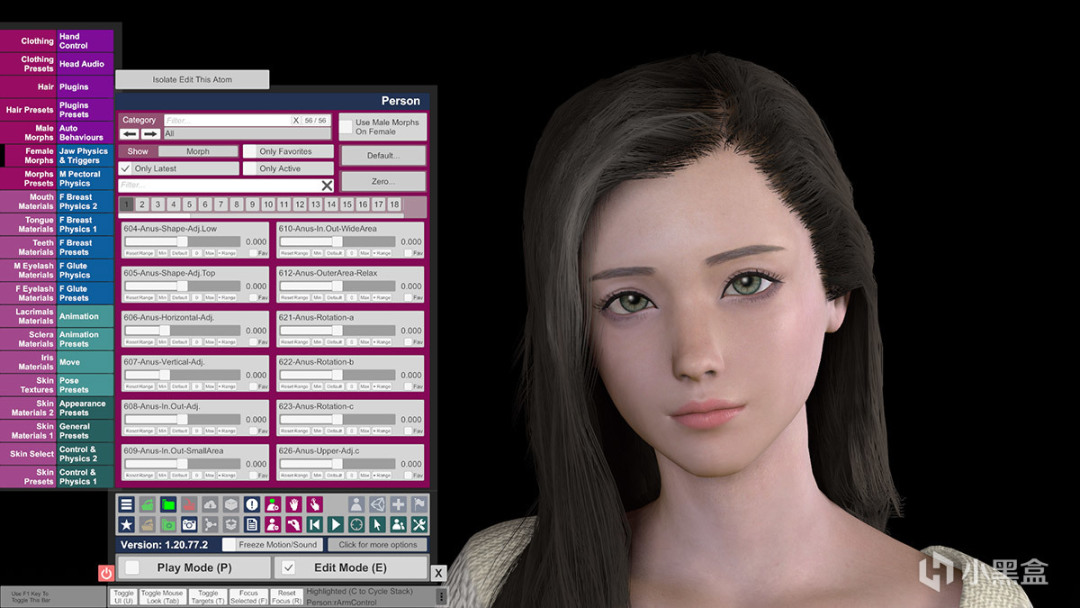Open the exclamation mark error log icon

click(x=252, y=505)
